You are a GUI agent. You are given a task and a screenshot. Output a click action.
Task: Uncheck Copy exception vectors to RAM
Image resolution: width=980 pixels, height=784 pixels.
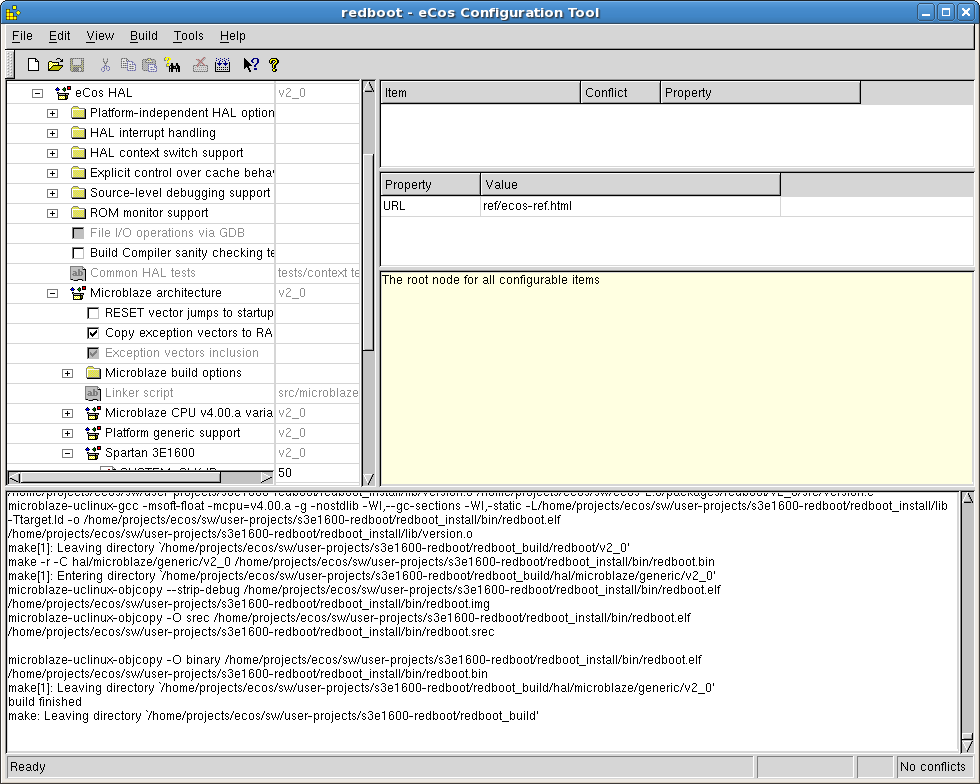click(x=94, y=333)
